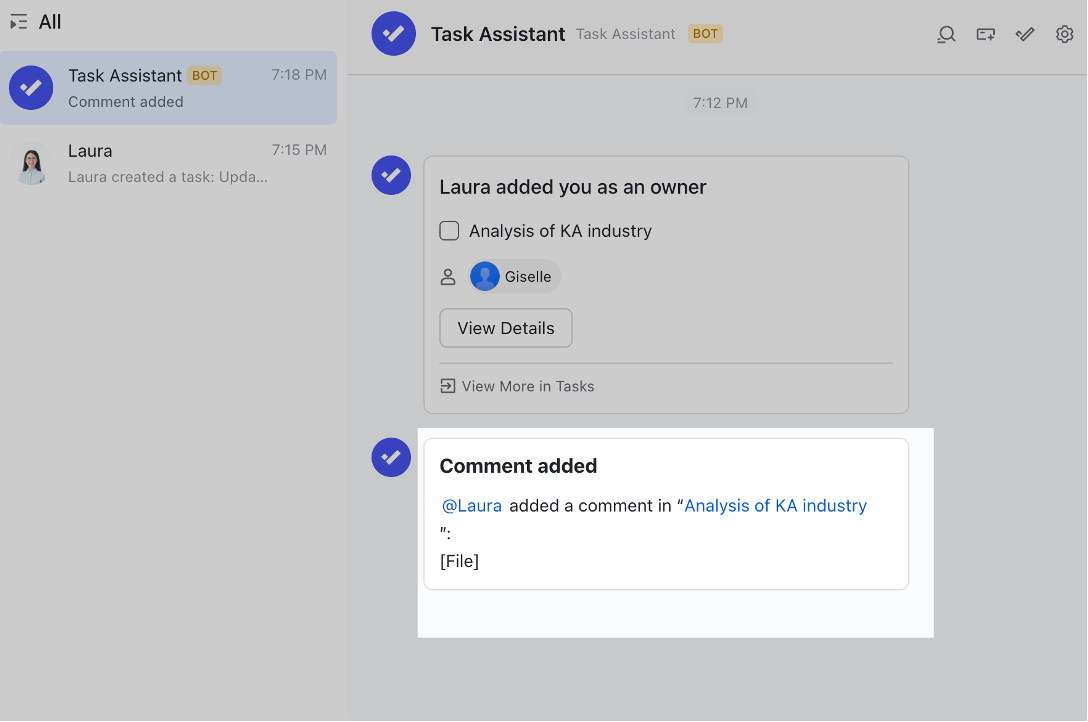
Task: Click the bot avatar beside Laura's task card
Action: pos(391,175)
